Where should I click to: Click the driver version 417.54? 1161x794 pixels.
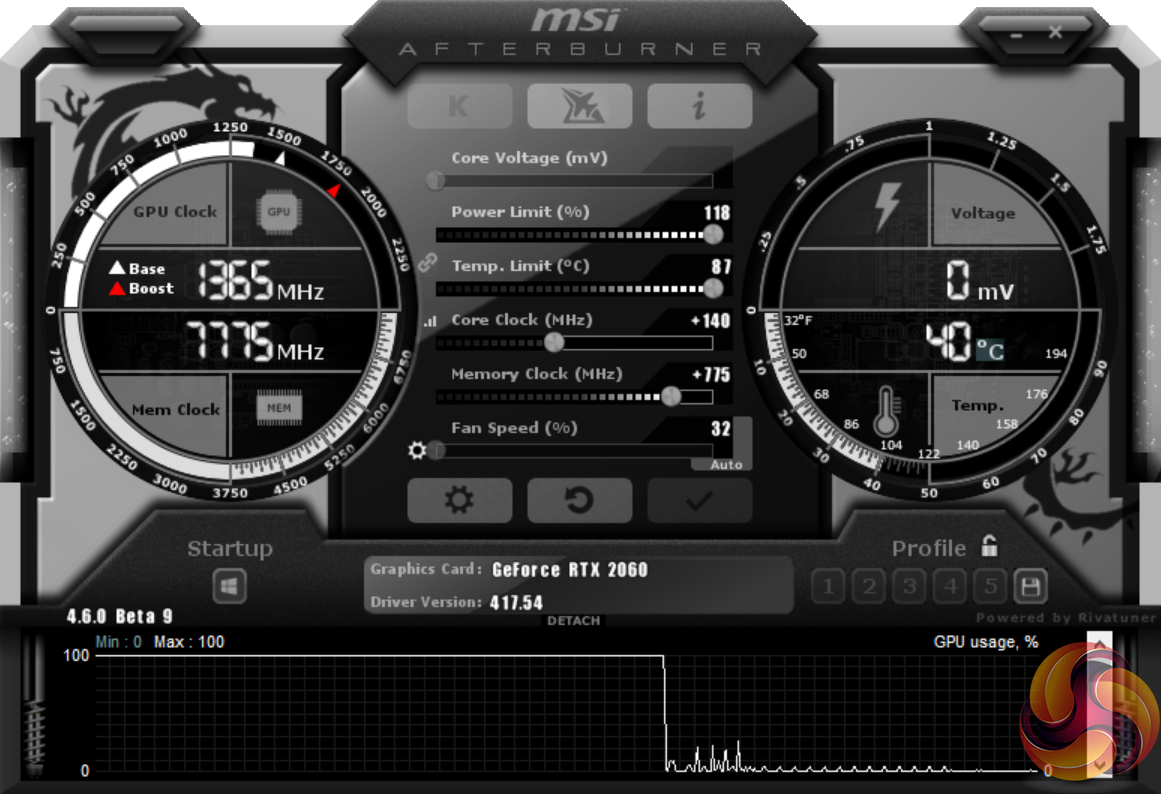tap(516, 603)
